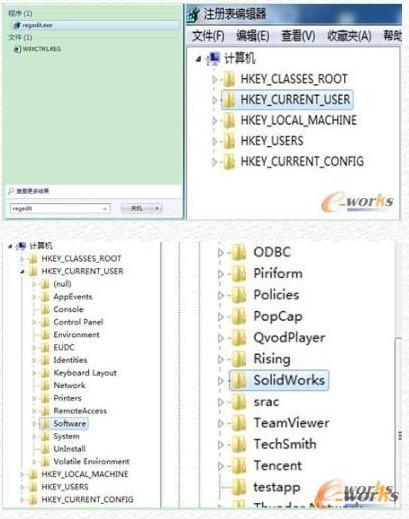
Task: Click the magnifier link to see more results
Action: click(29, 191)
